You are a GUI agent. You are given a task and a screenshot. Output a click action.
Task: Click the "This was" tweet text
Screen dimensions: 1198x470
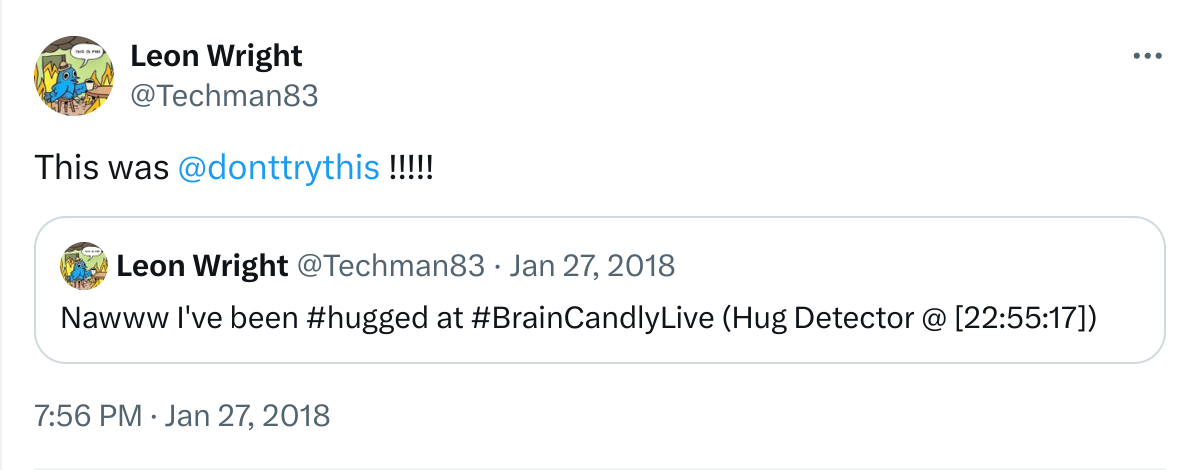102,167
